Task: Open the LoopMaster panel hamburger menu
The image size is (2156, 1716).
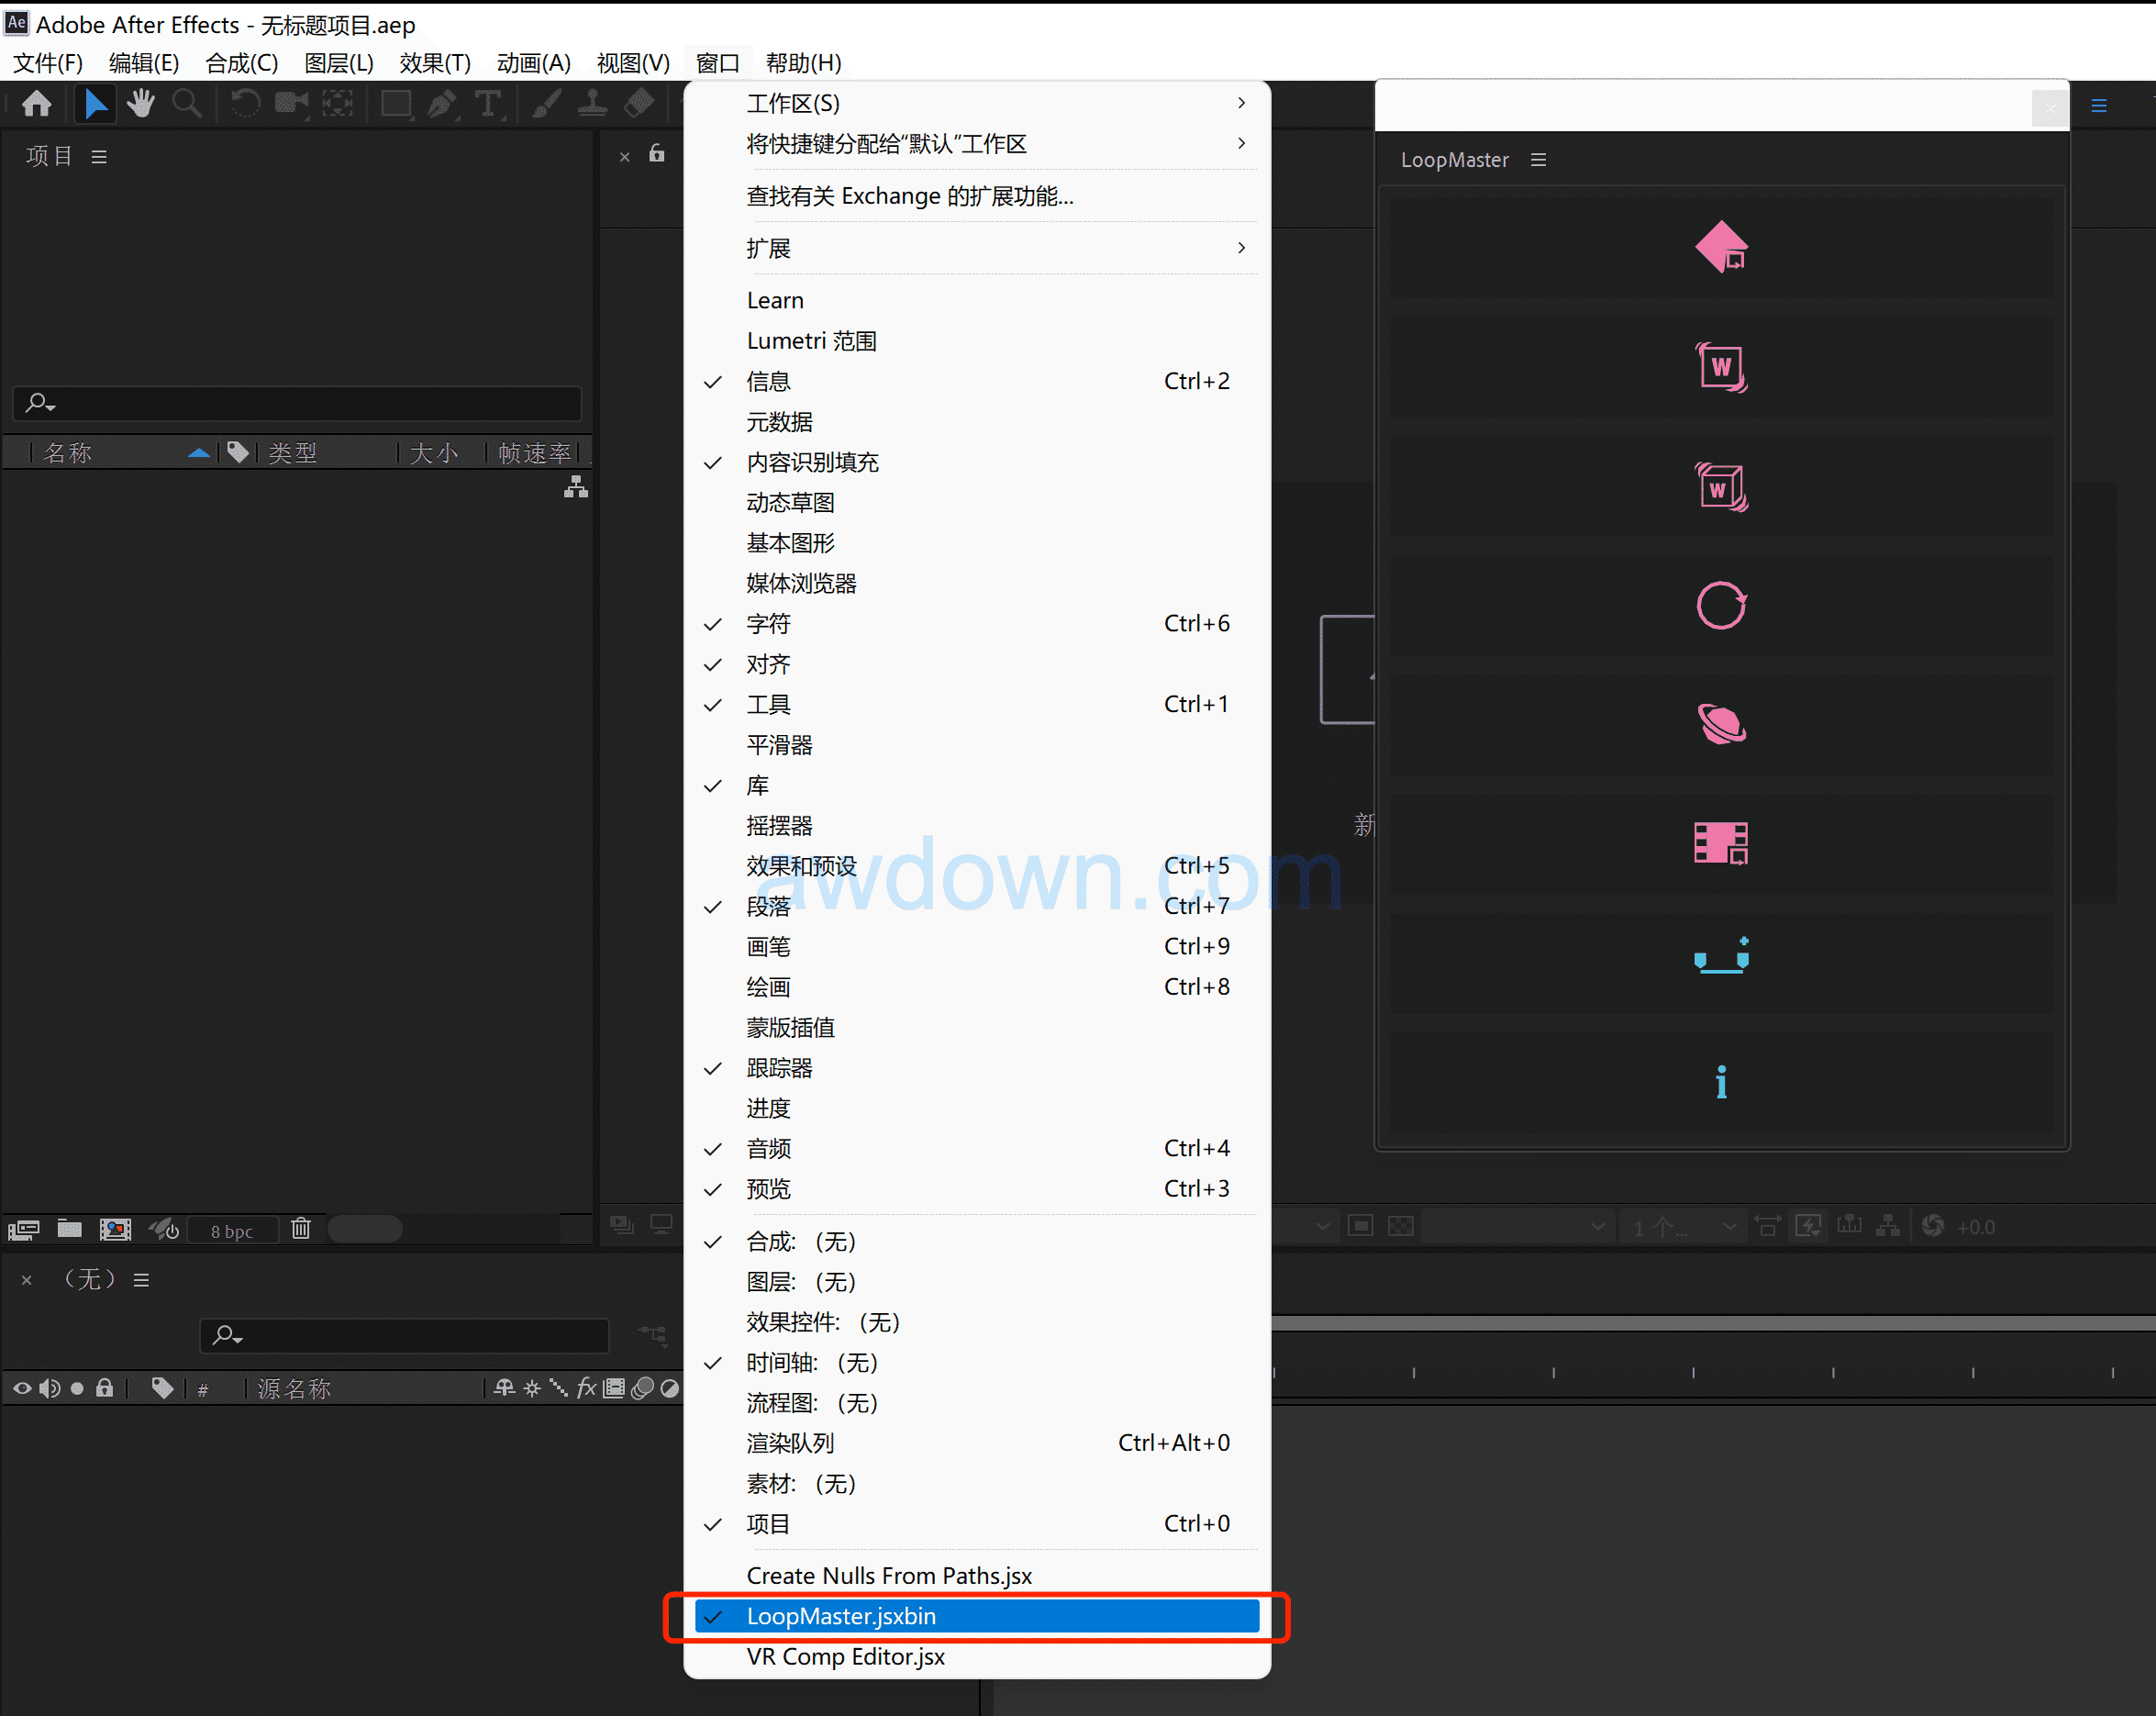Action: click(x=1538, y=160)
